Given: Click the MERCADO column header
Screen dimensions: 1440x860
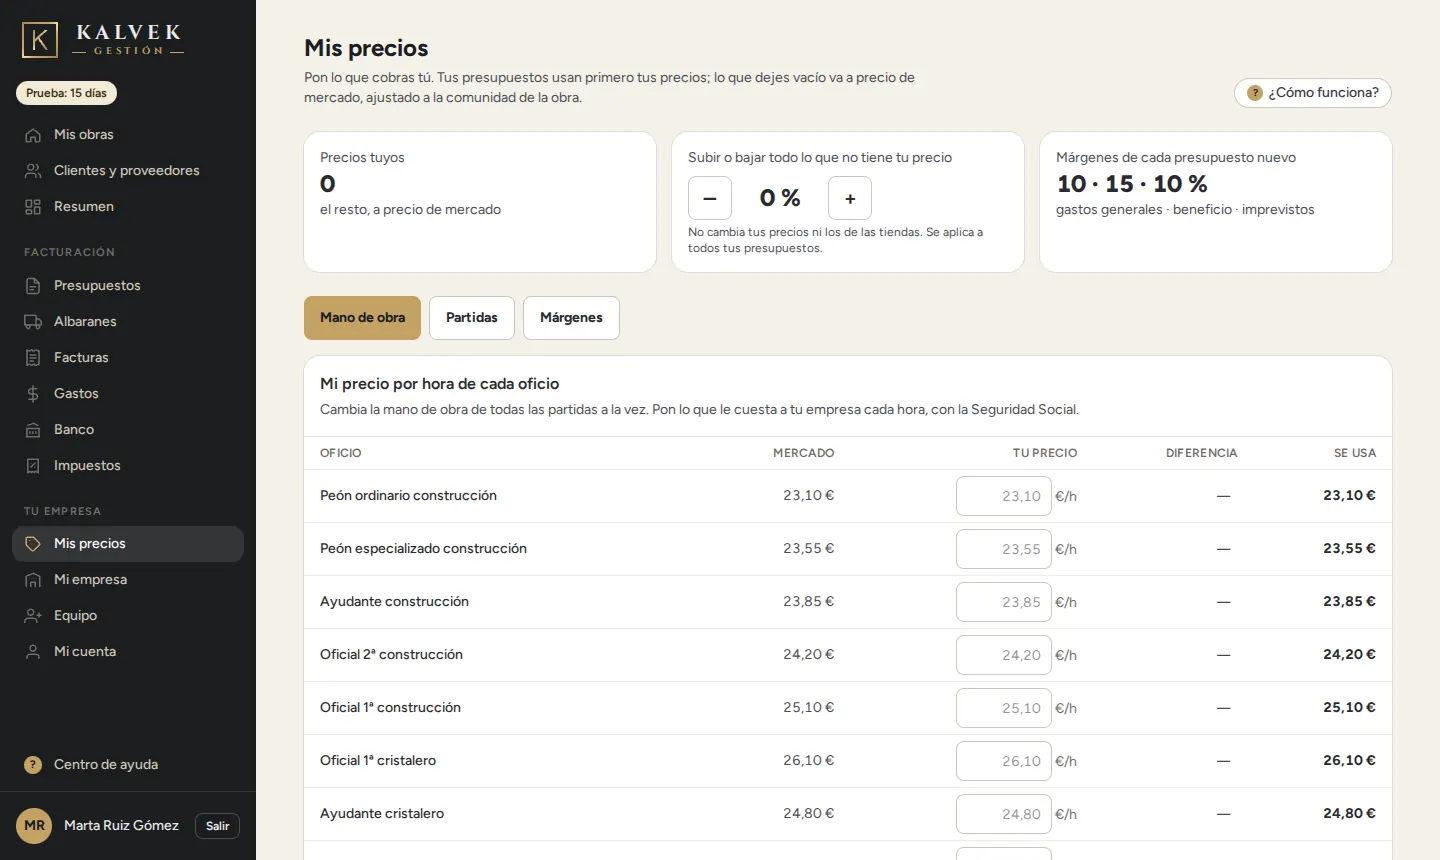Looking at the screenshot, I should pos(803,453).
